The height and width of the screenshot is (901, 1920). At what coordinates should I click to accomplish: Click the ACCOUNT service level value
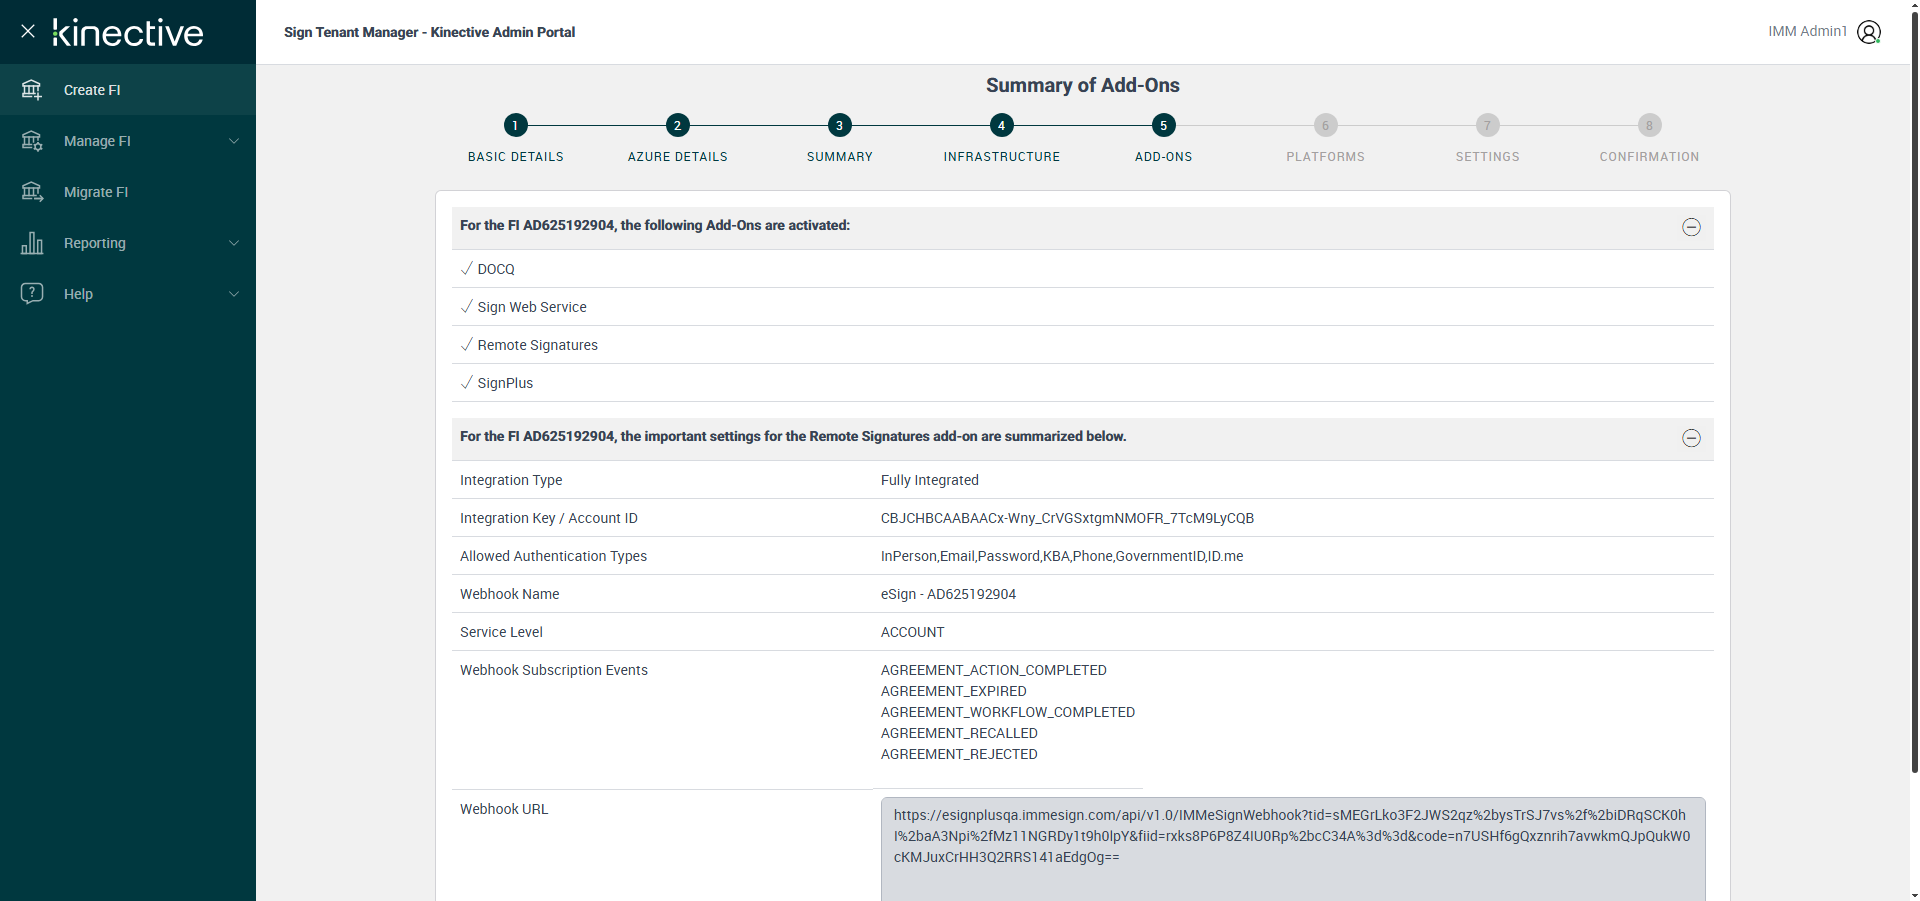tap(912, 632)
